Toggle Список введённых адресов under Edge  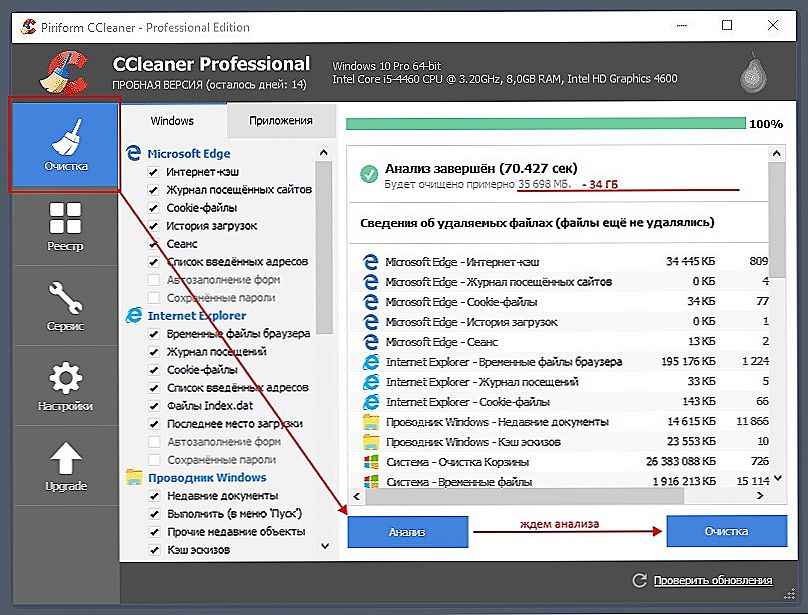(x=153, y=262)
